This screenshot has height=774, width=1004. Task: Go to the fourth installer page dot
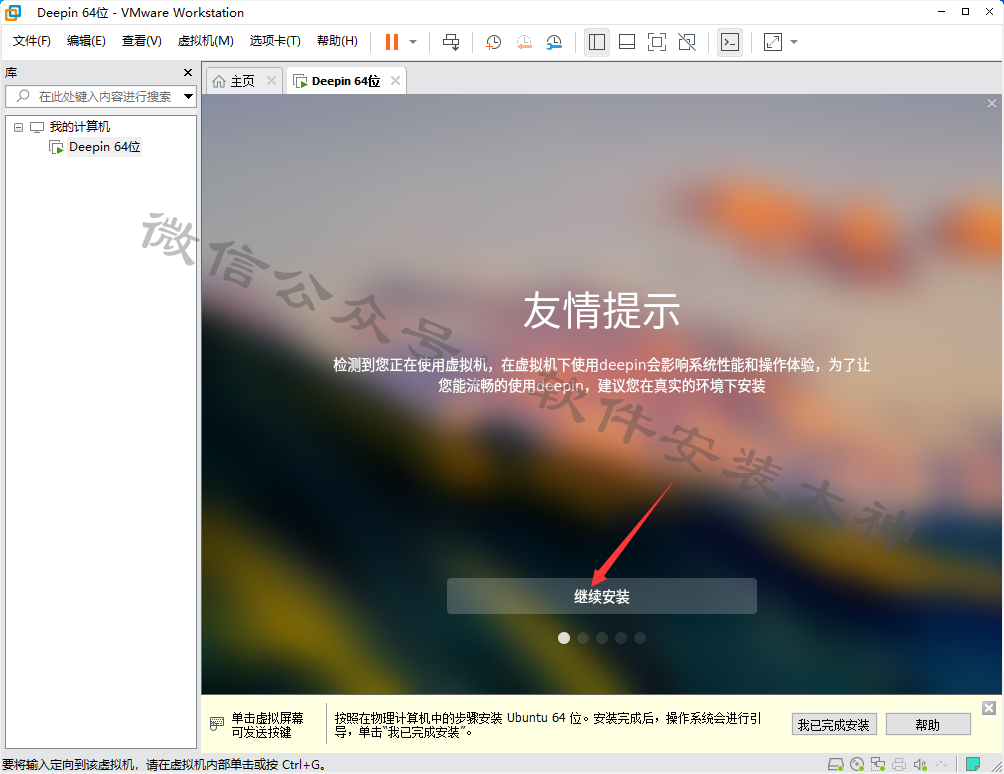[620, 638]
